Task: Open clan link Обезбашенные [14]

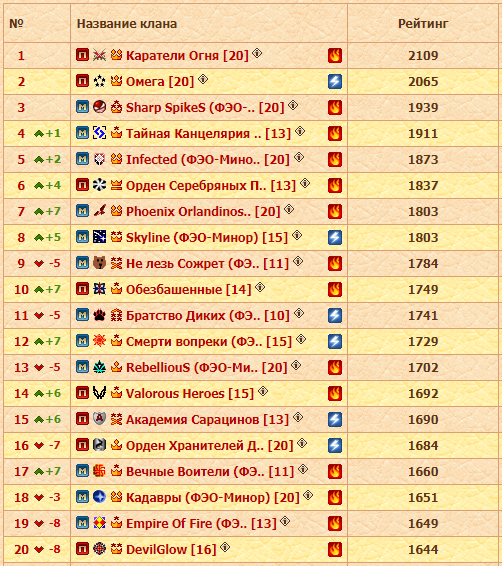Action: click(x=188, y=289)
